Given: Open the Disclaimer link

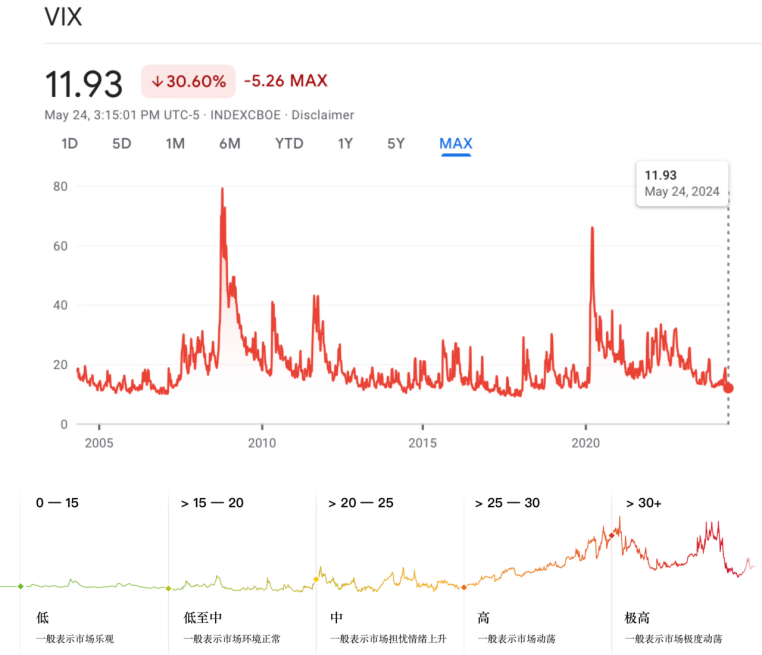Looking at the screenshot, I should click(323, 115).
